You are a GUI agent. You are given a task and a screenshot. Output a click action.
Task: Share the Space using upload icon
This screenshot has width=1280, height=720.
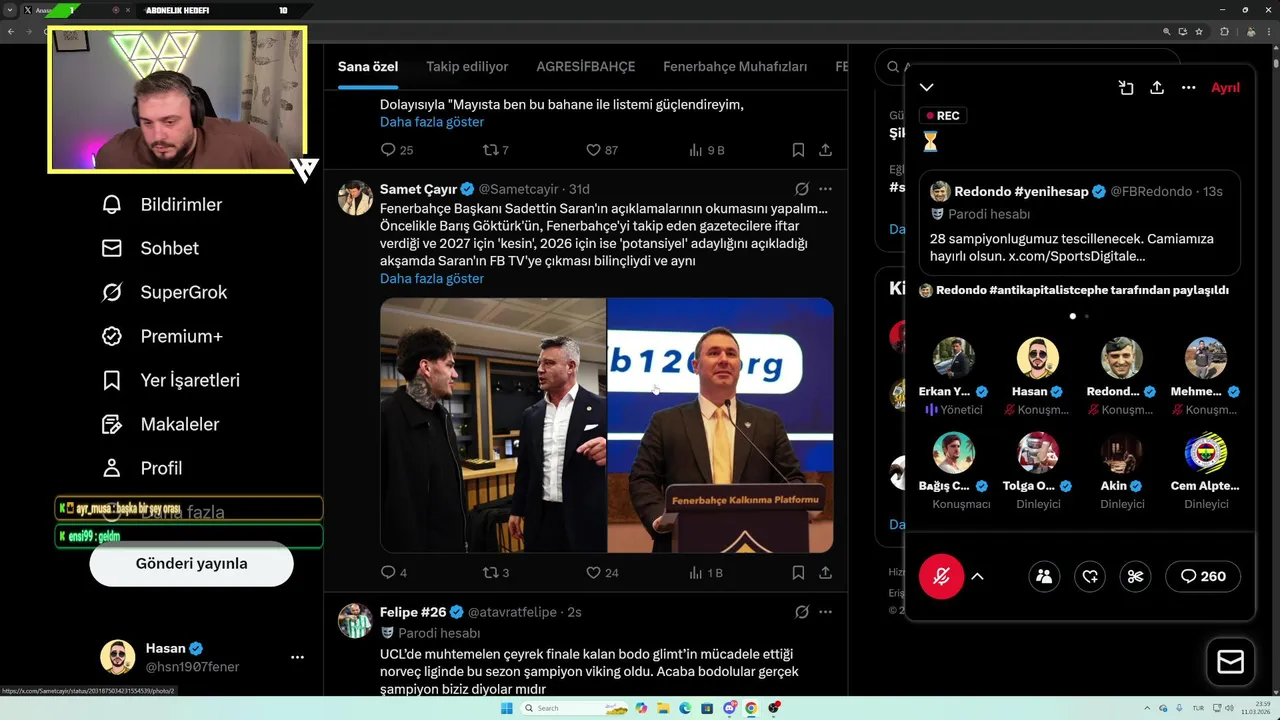[x=1157, y=88]
